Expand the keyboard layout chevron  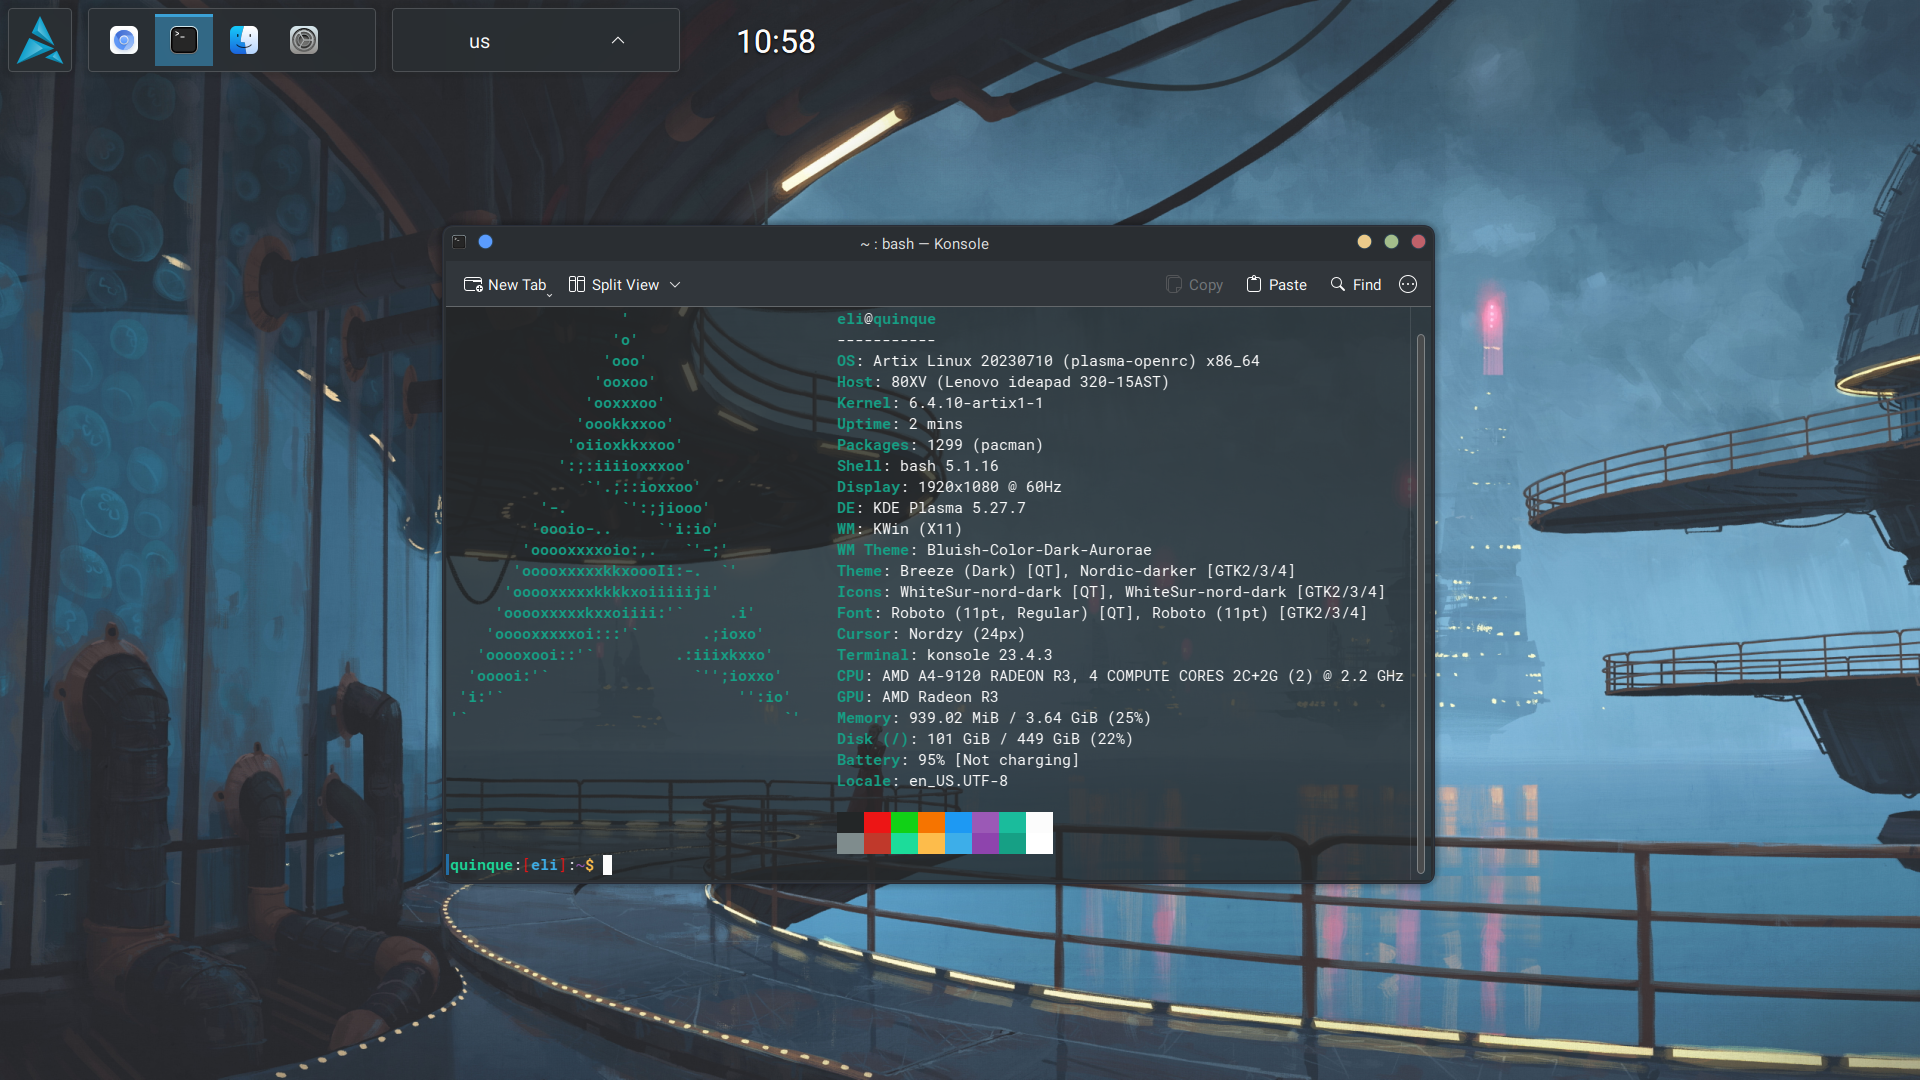click(x=616, y=40)
